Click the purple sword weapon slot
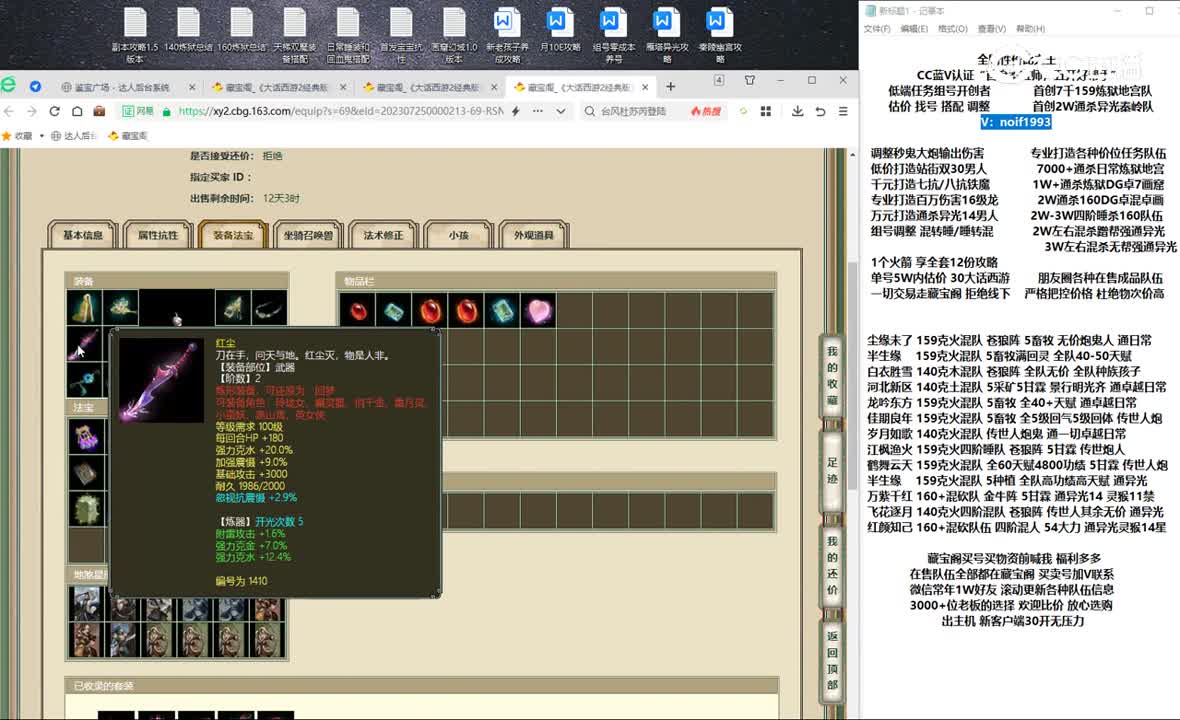 click(84, 344)
